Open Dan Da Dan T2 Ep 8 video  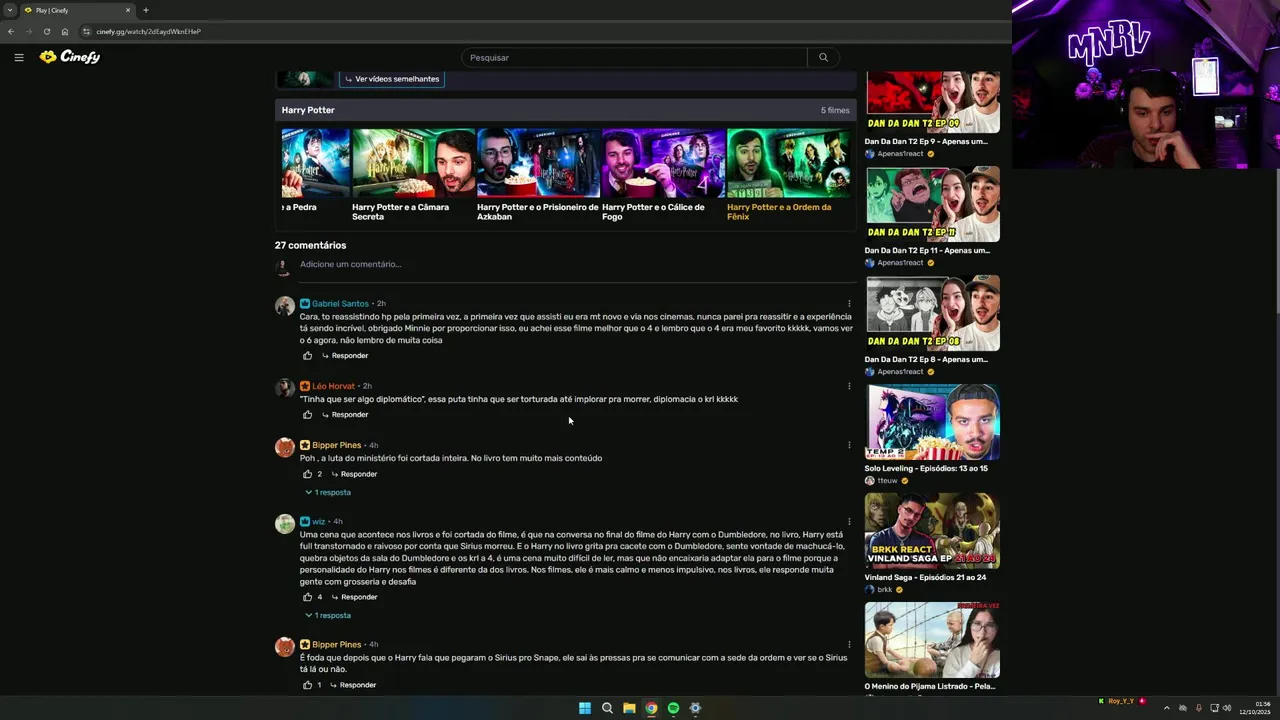click(932, 314)
